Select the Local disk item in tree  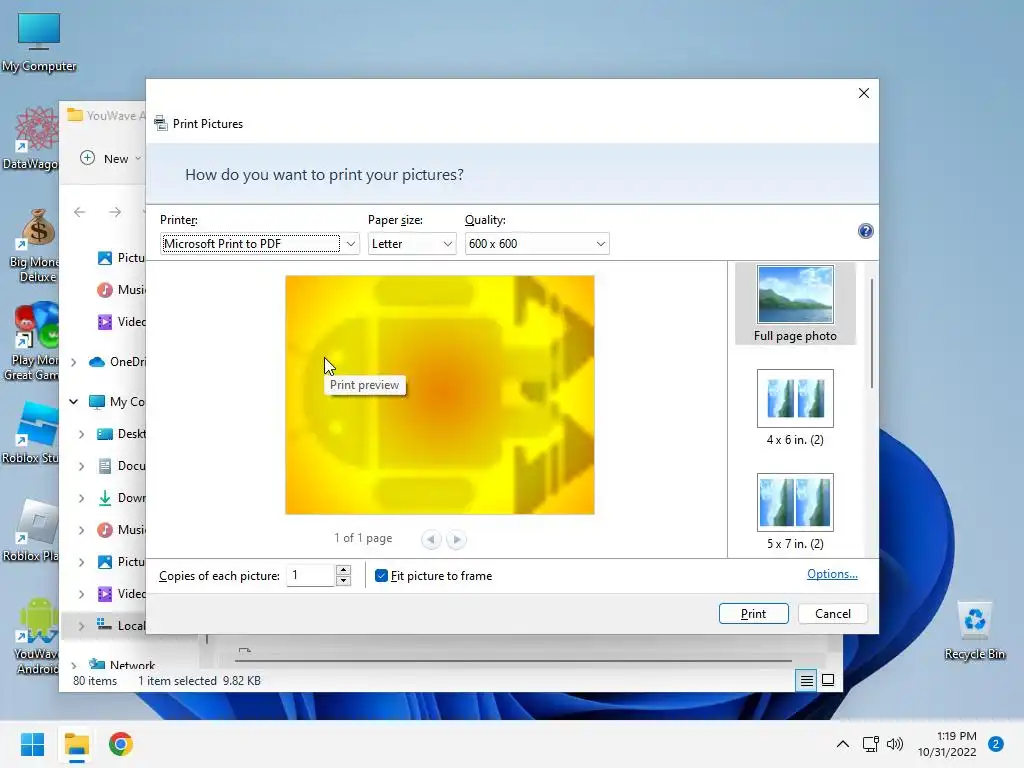[121, 626]
